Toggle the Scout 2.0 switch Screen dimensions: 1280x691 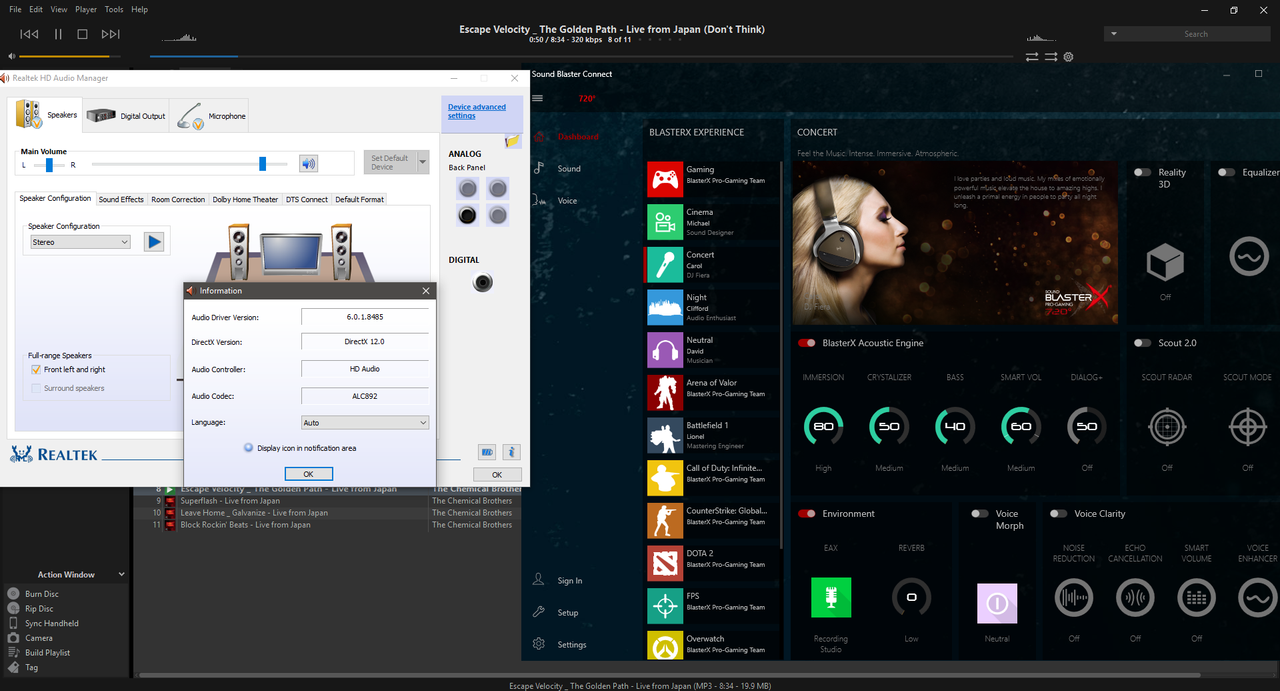click(1142, 343)
